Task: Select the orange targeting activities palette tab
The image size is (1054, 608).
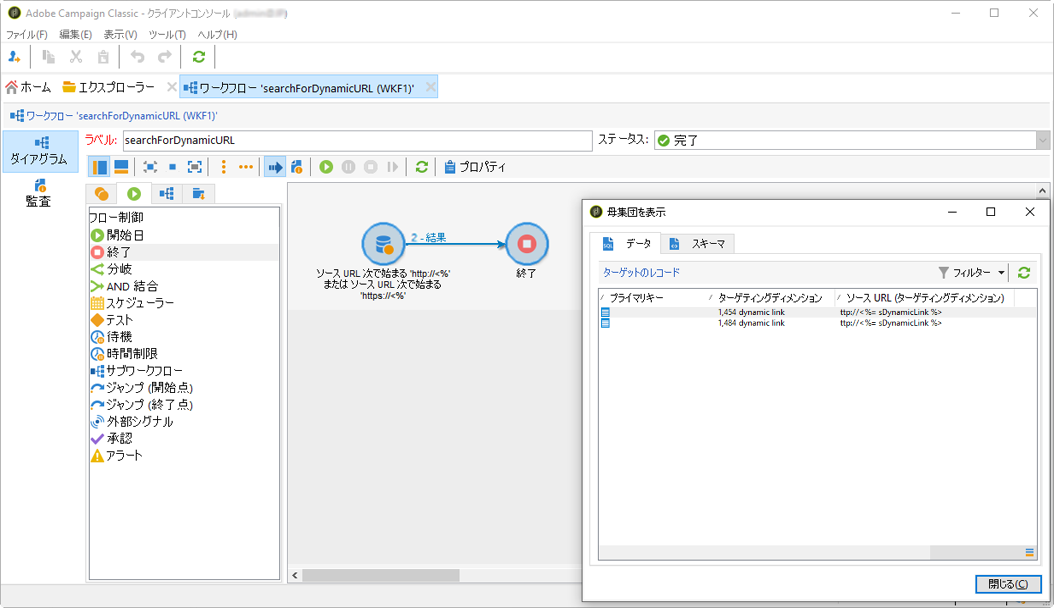Action: click(x=102, y=194)
